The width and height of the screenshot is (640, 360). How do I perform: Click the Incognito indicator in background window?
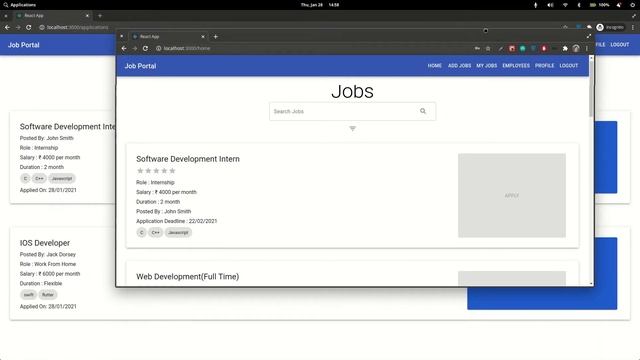click(x=610, y=27)
